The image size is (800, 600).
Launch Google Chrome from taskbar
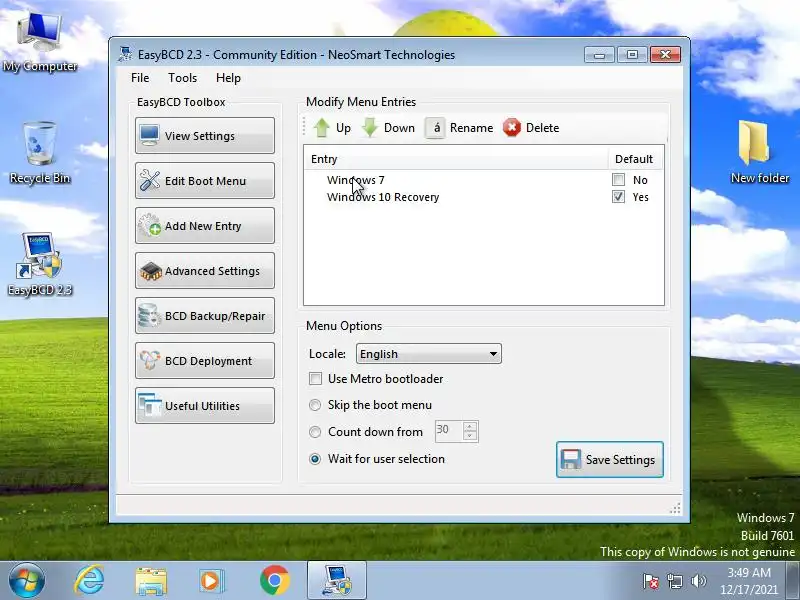coord(274,581)
